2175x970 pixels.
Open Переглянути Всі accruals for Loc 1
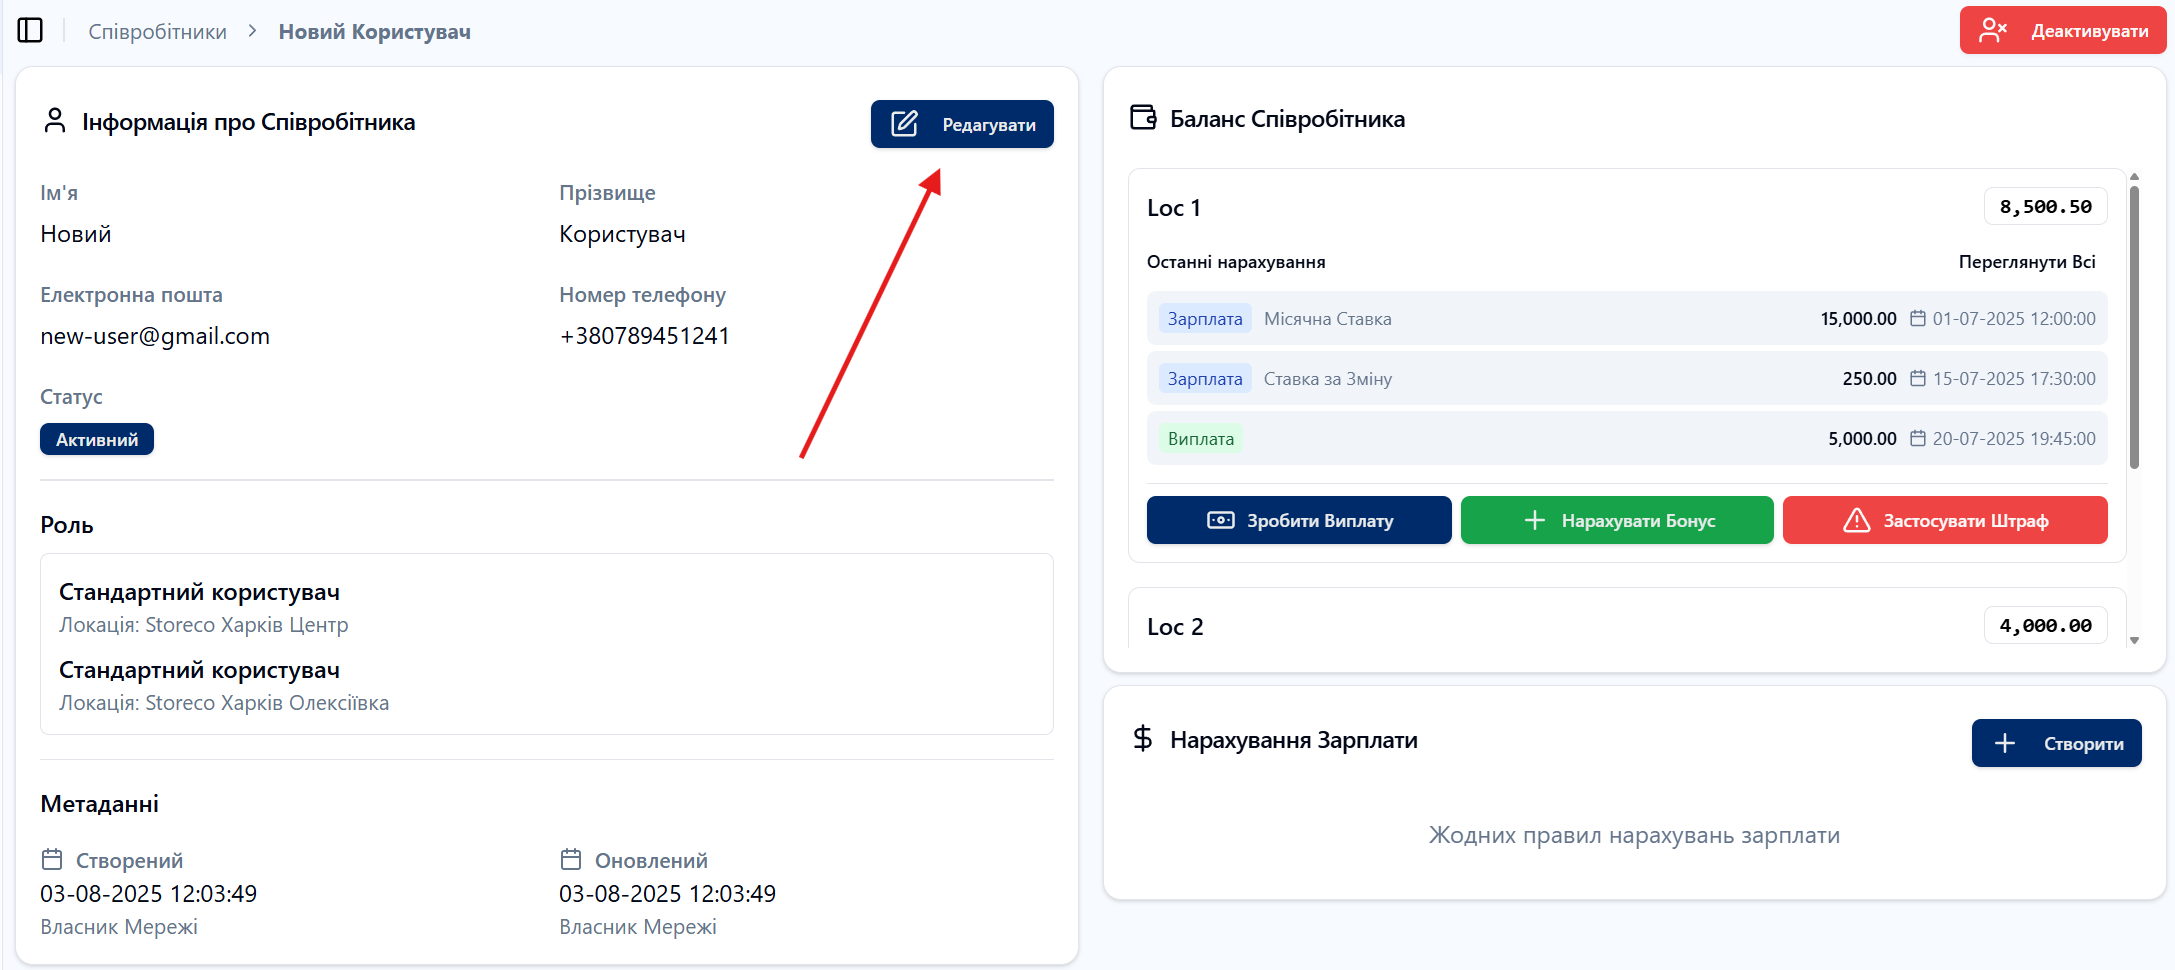pyautogui.click(x=2026, y=262)
